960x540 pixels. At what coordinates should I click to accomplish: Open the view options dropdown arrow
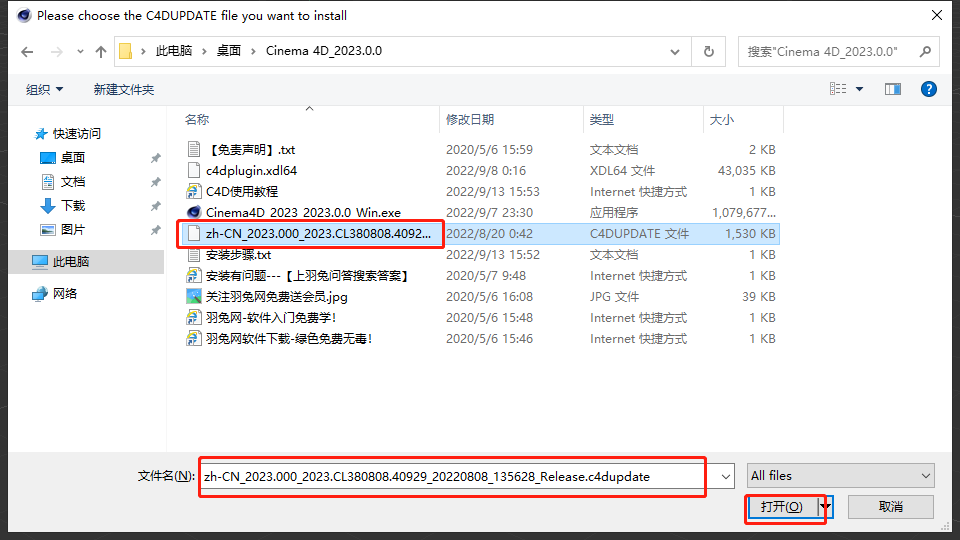(x=860, y=89)
